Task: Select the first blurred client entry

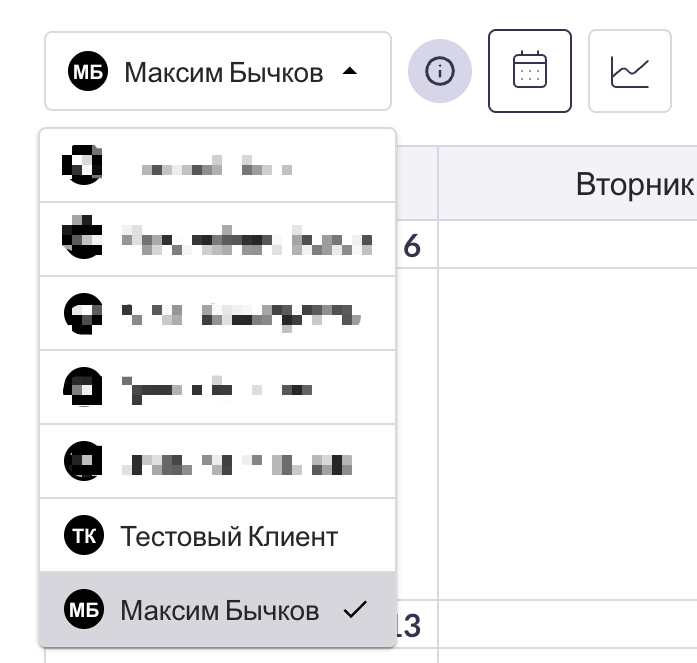Action: point(217,166)
